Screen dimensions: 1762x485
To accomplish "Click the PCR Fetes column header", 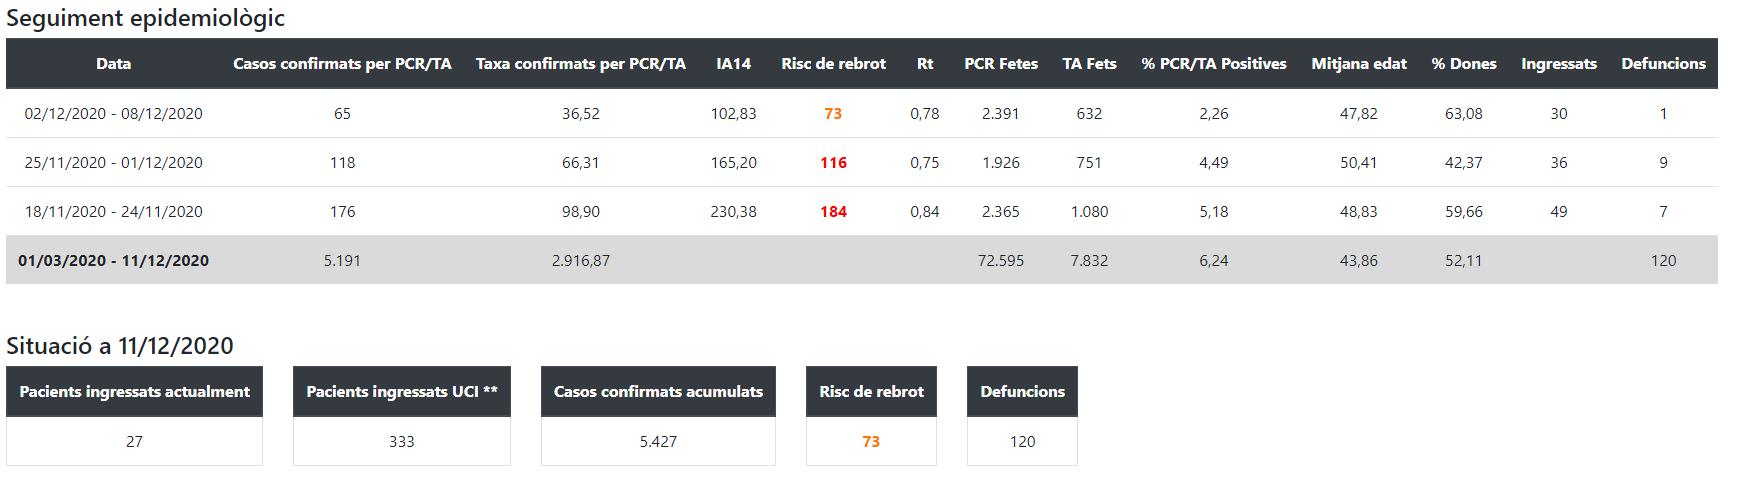I will tap(1000, 64).
